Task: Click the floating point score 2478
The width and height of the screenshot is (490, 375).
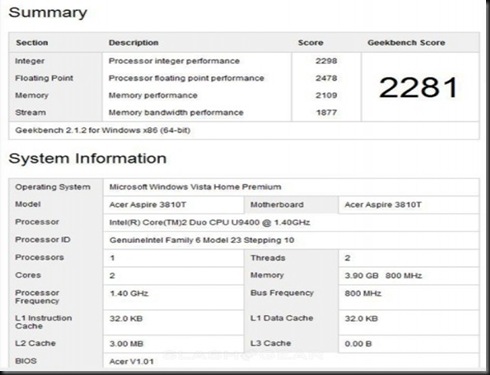Action: click(326, 78)
